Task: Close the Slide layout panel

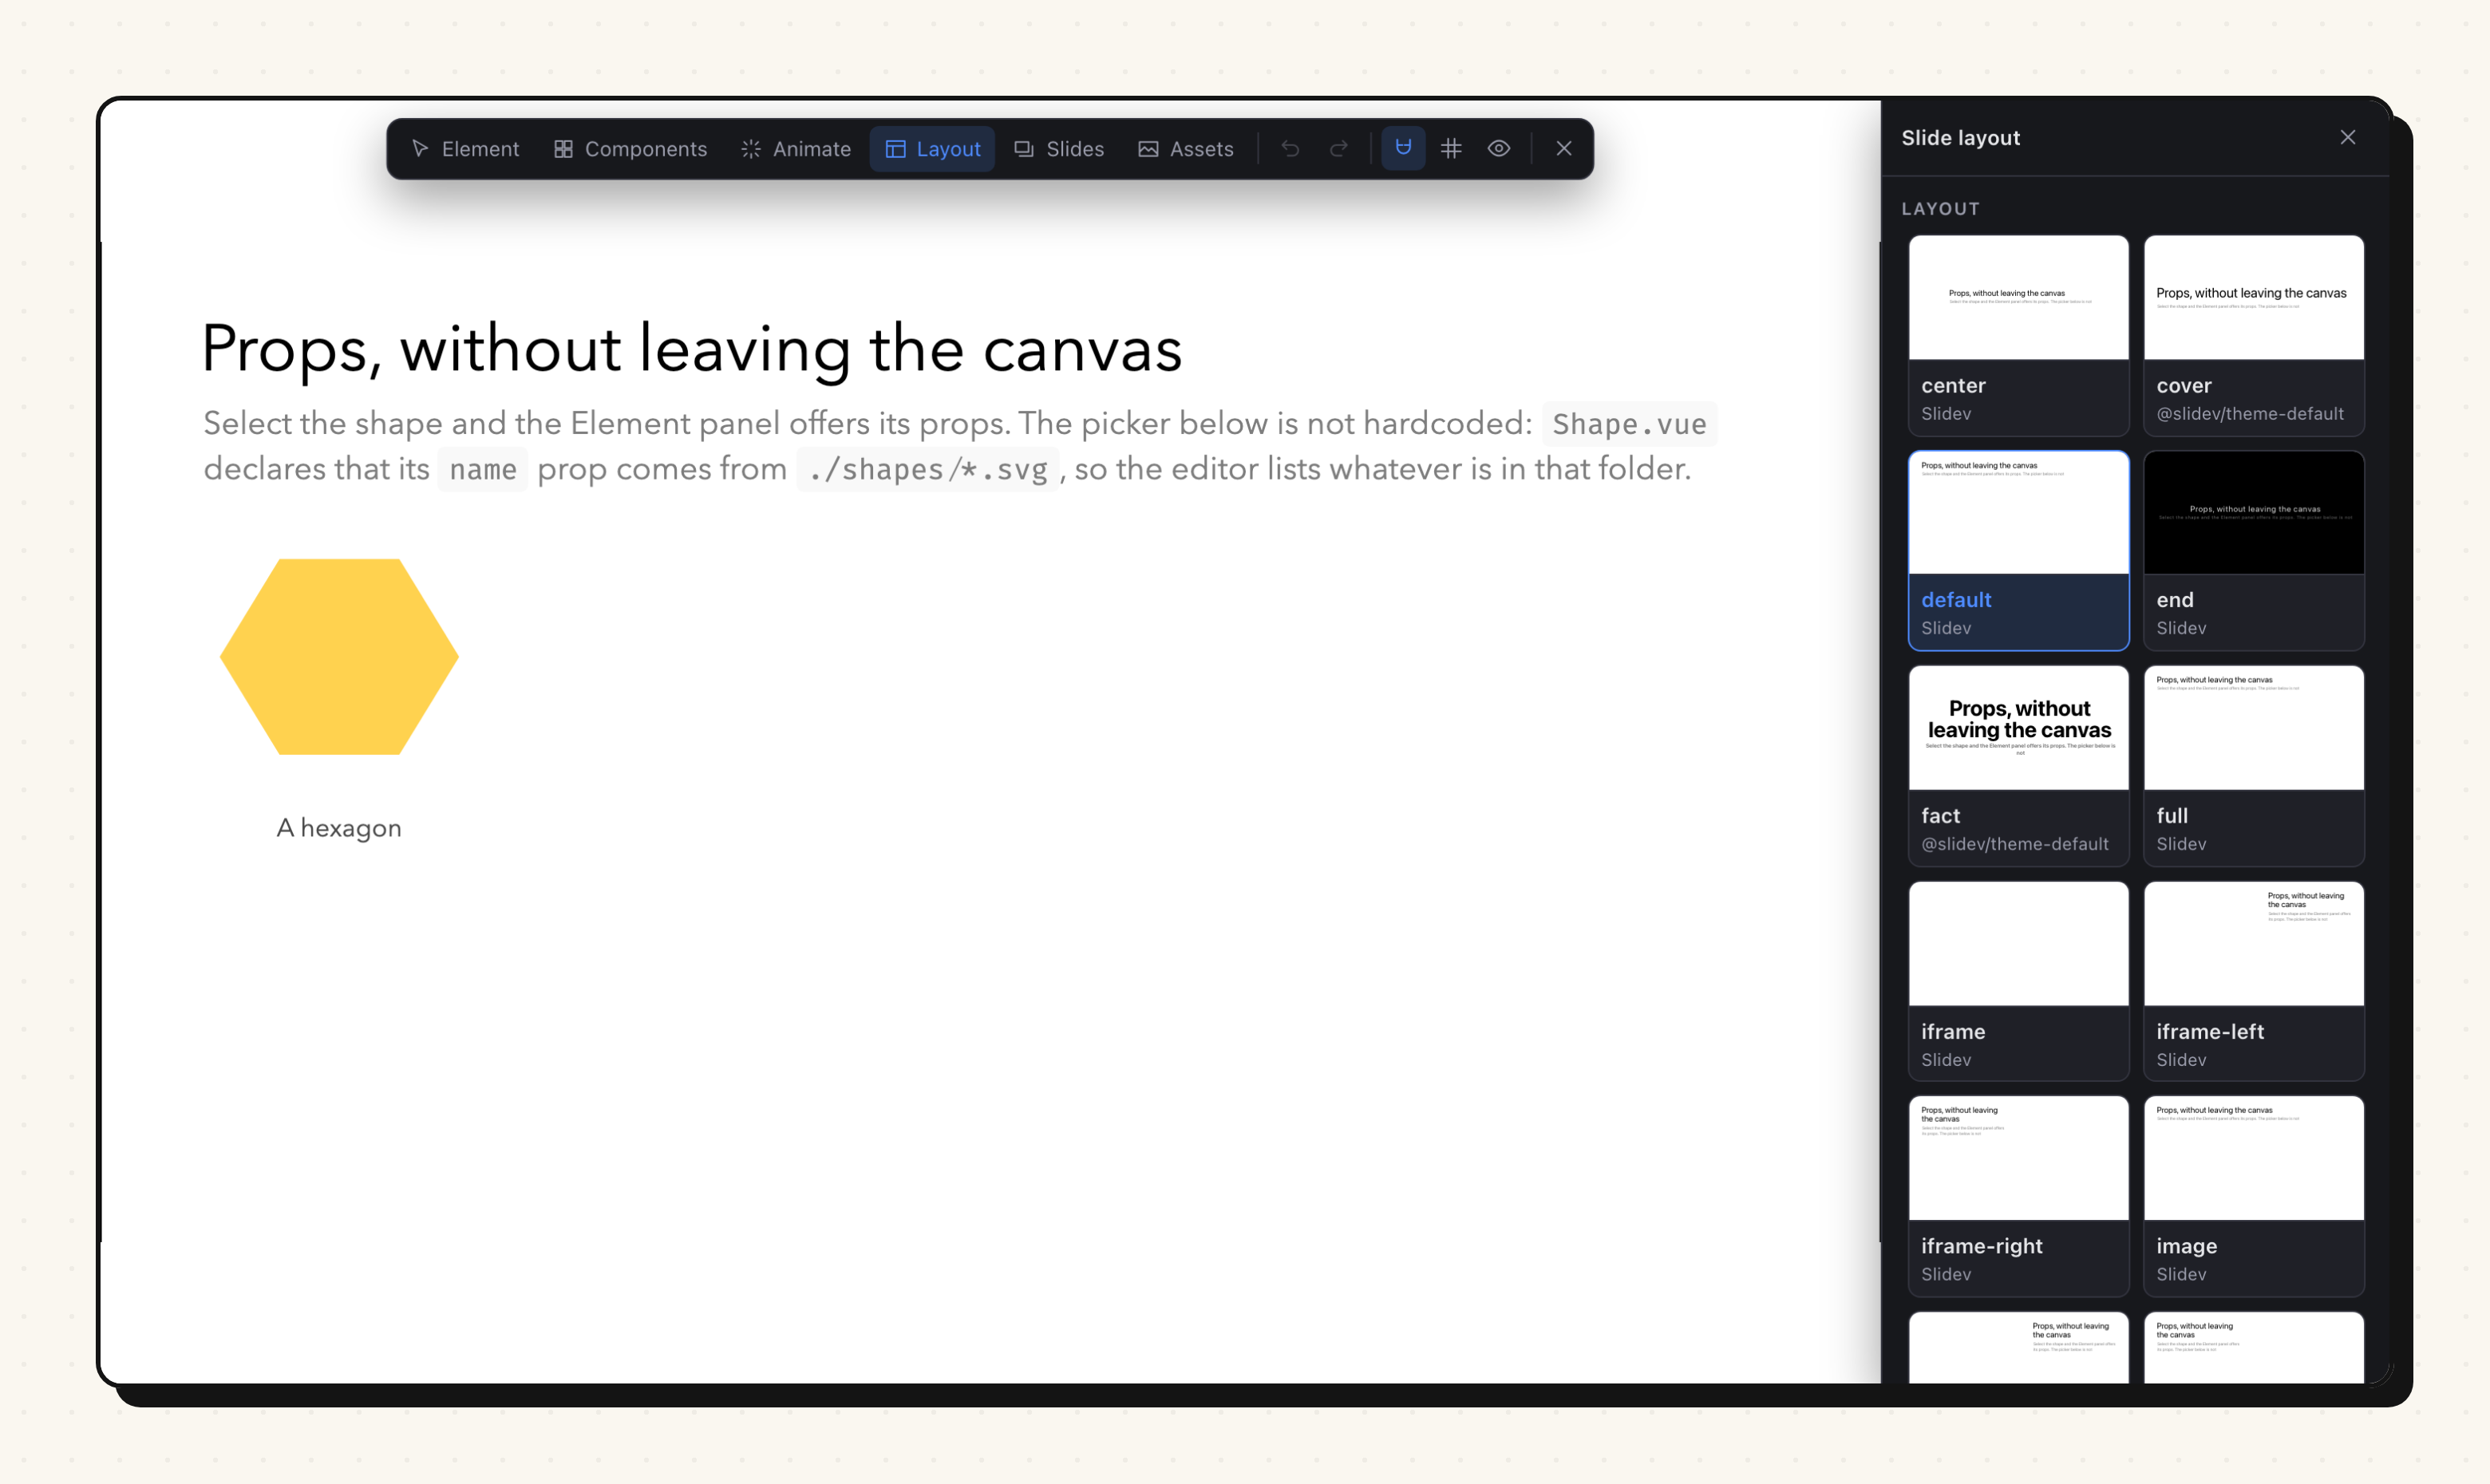Action: coord(2348,137)
